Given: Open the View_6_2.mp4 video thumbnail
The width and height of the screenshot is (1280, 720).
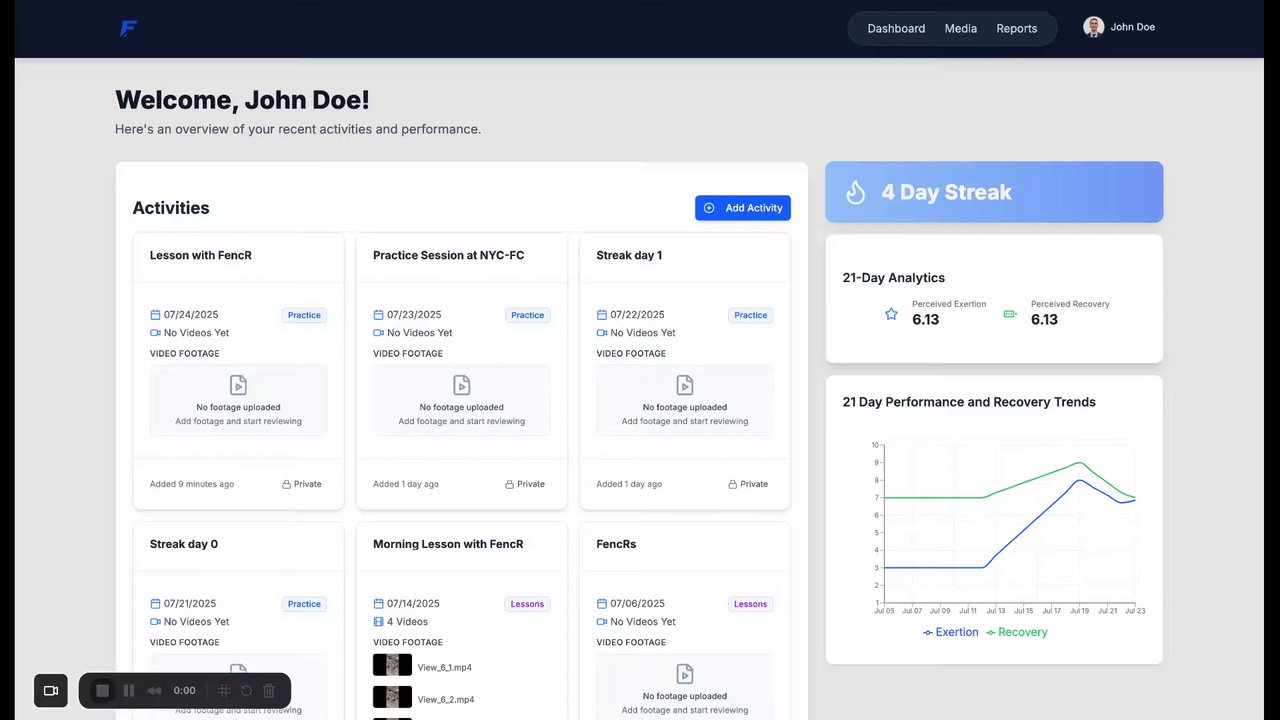Looking at the screenshot, I should (x=392, y=697).
